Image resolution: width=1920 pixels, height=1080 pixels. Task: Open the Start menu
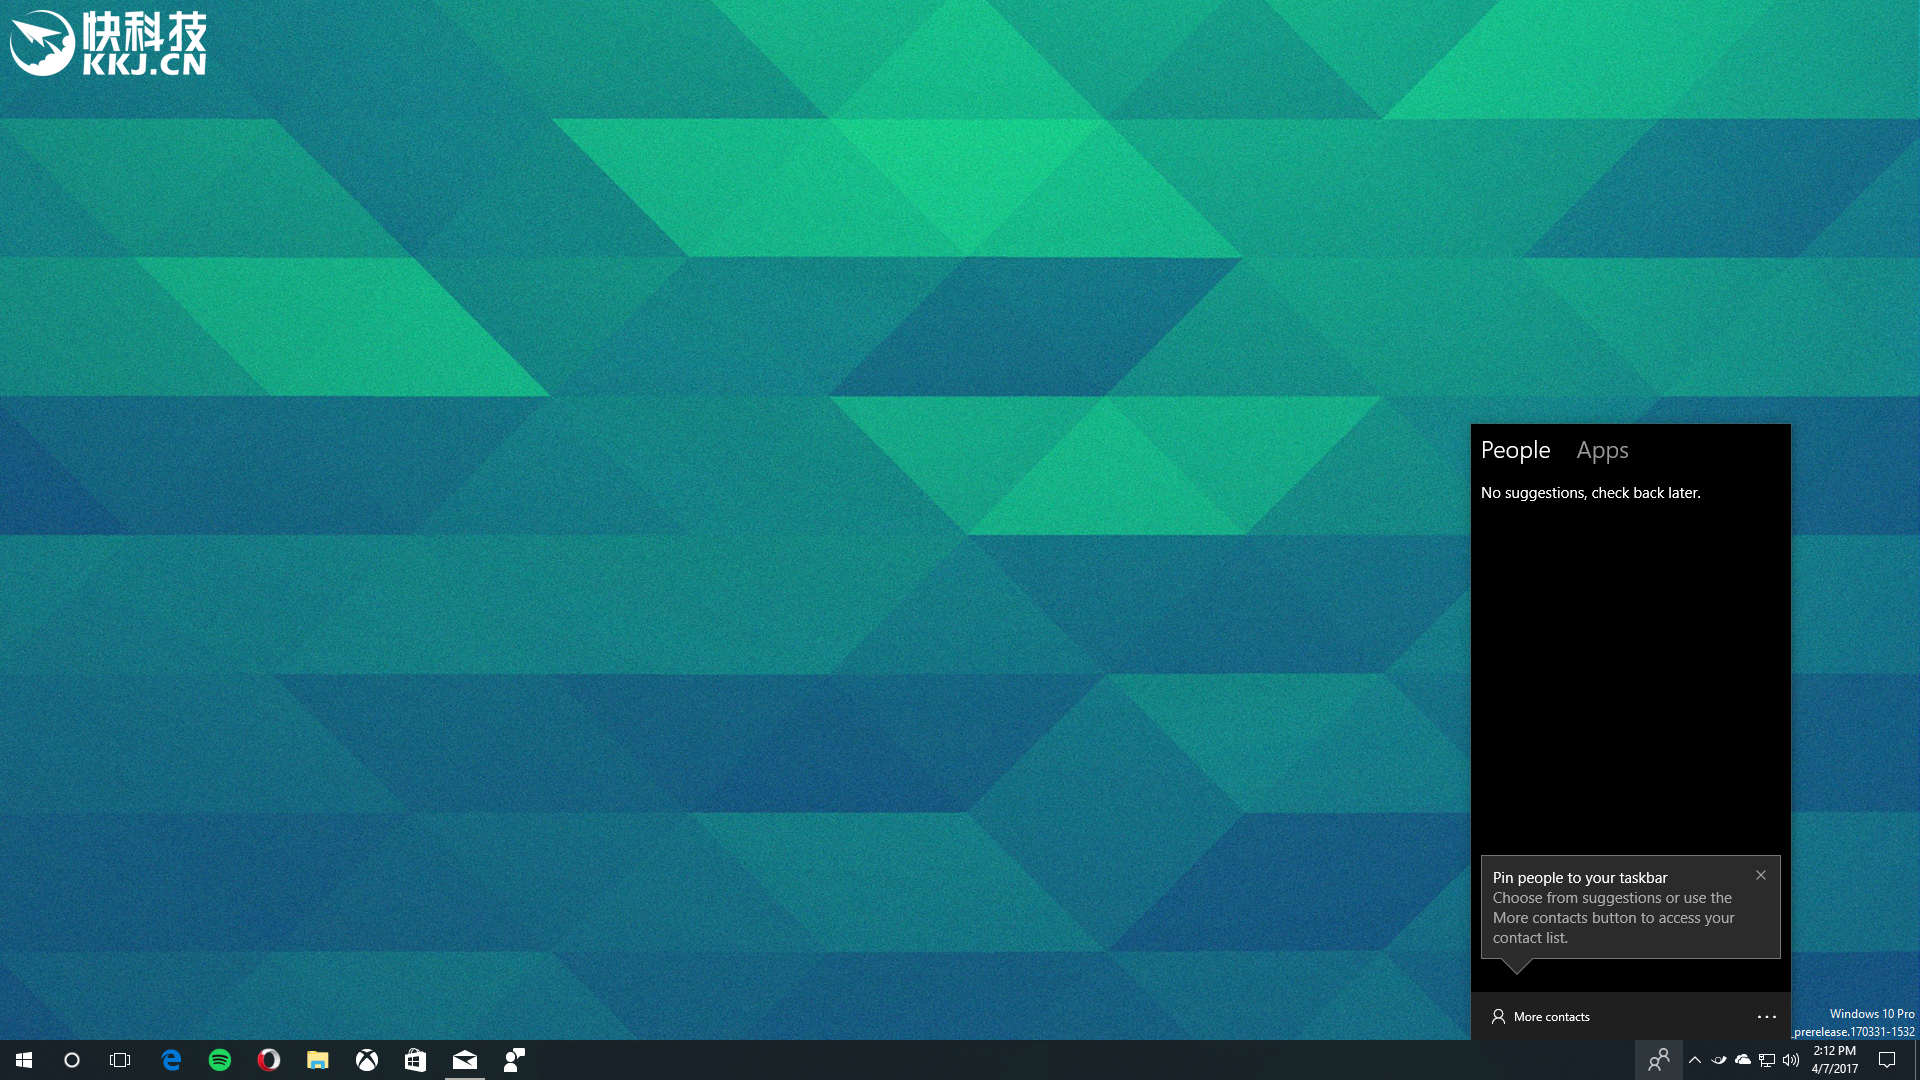coord(24,1060)
